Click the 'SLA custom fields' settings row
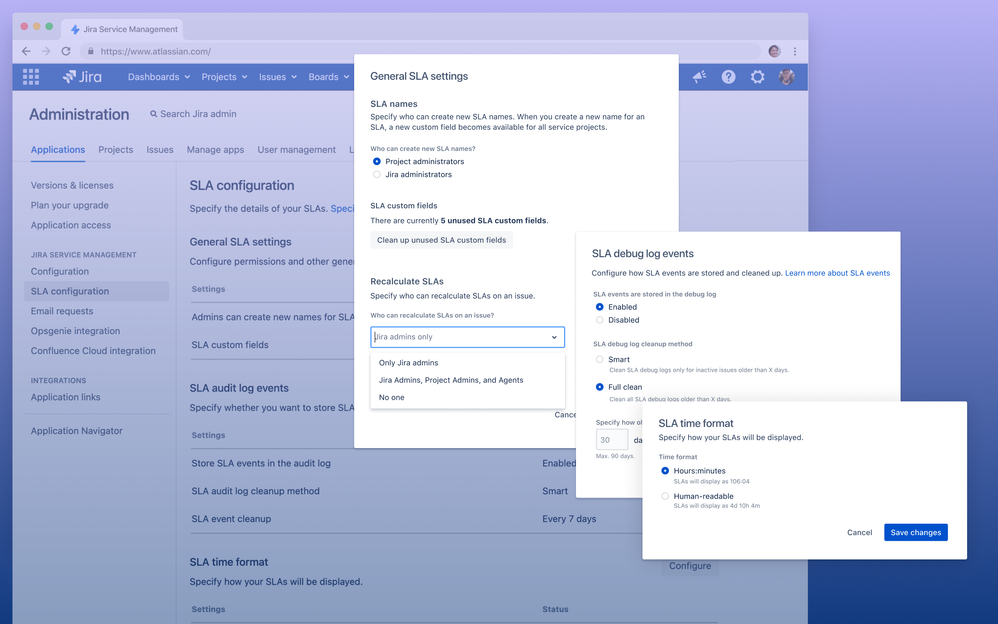 (x=230, y=344)
